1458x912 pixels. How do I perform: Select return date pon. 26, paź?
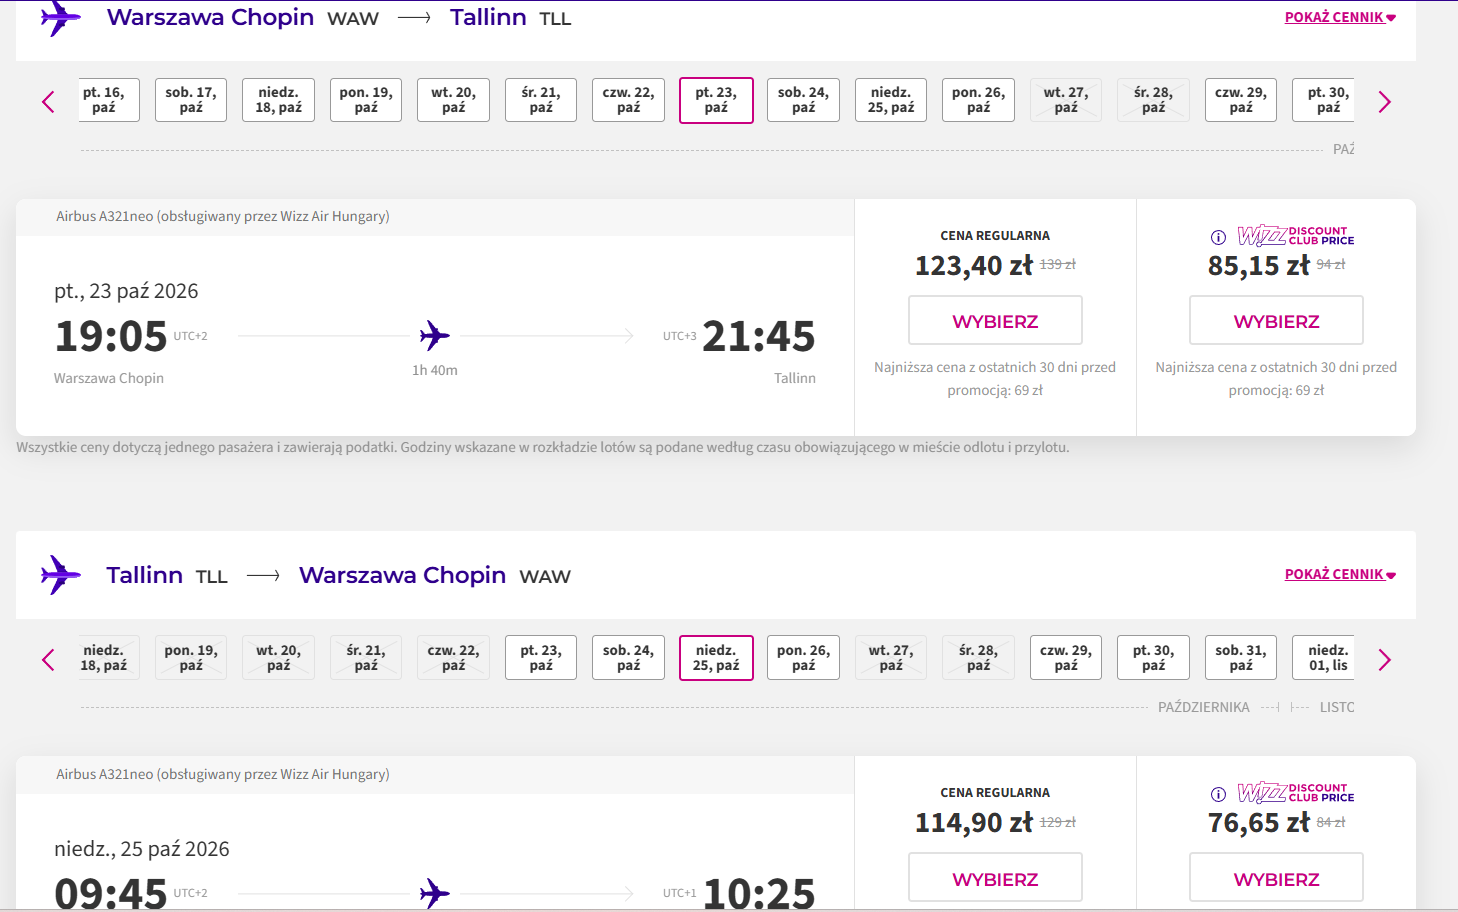pos(804,658)
